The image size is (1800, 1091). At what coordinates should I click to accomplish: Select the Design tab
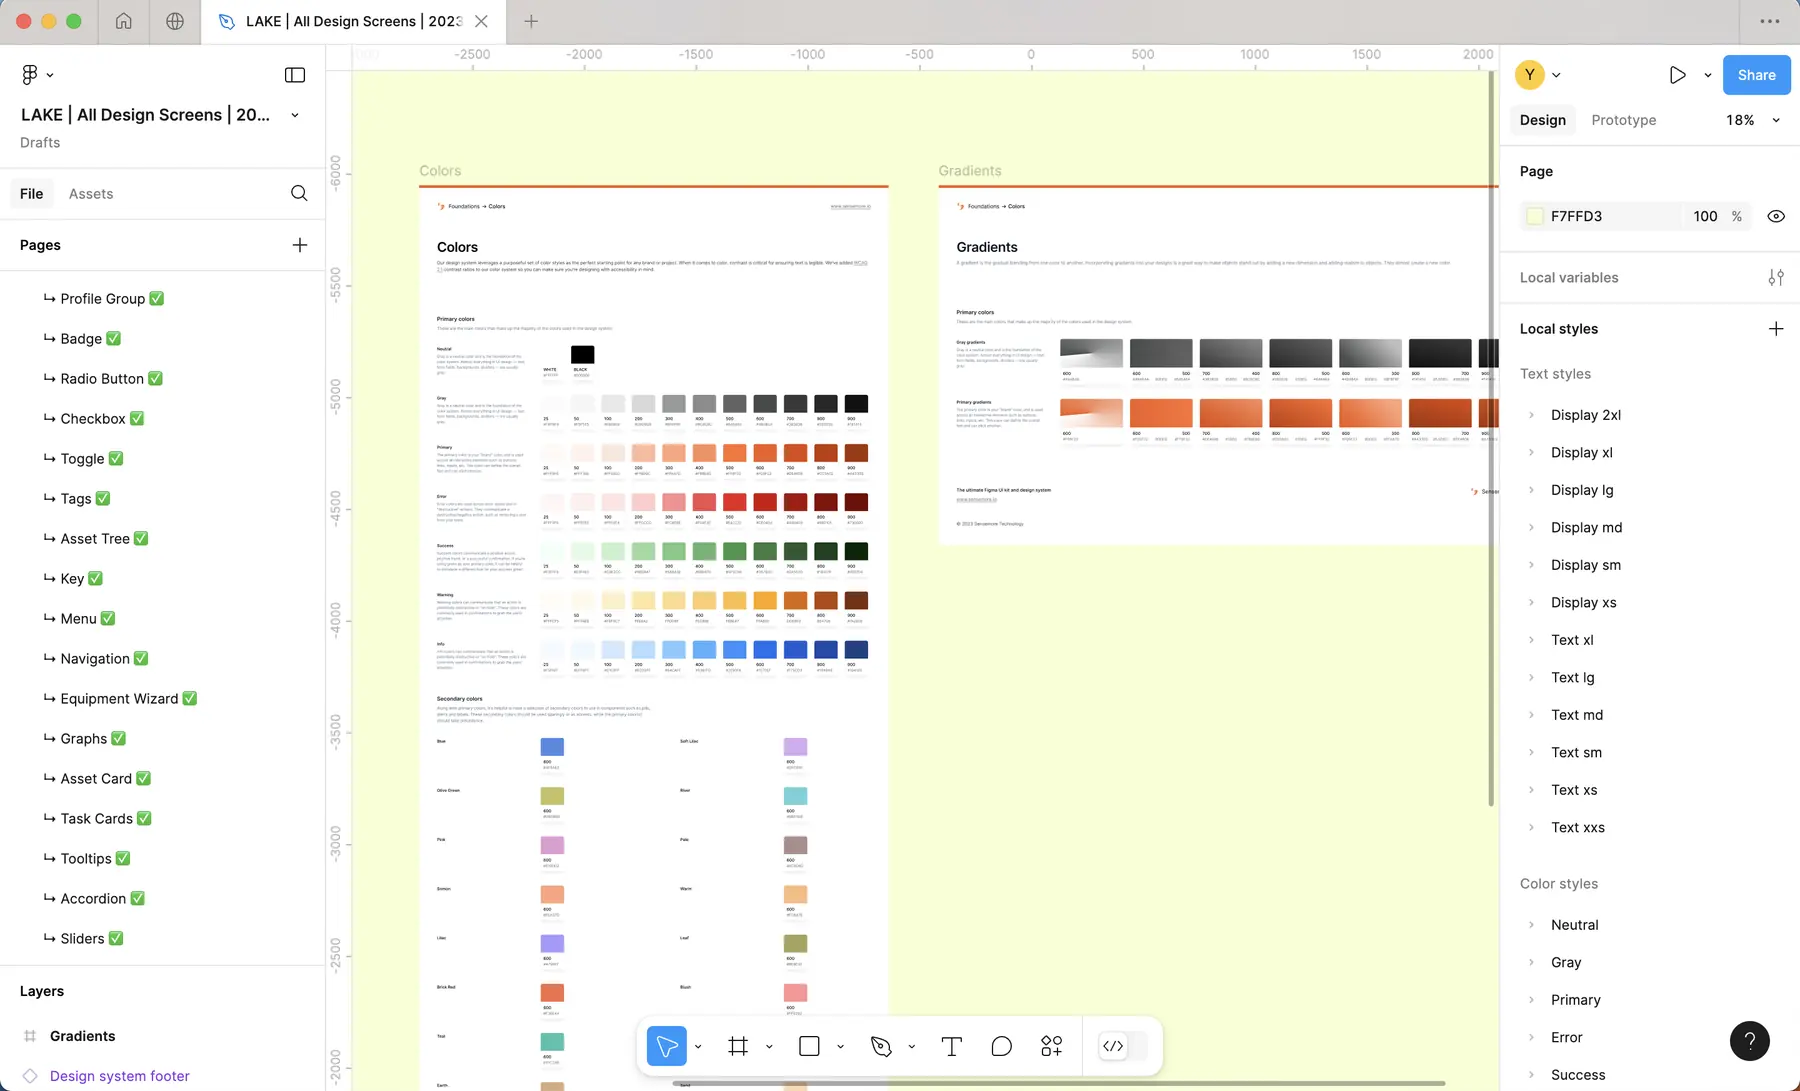click(1543, 120)
